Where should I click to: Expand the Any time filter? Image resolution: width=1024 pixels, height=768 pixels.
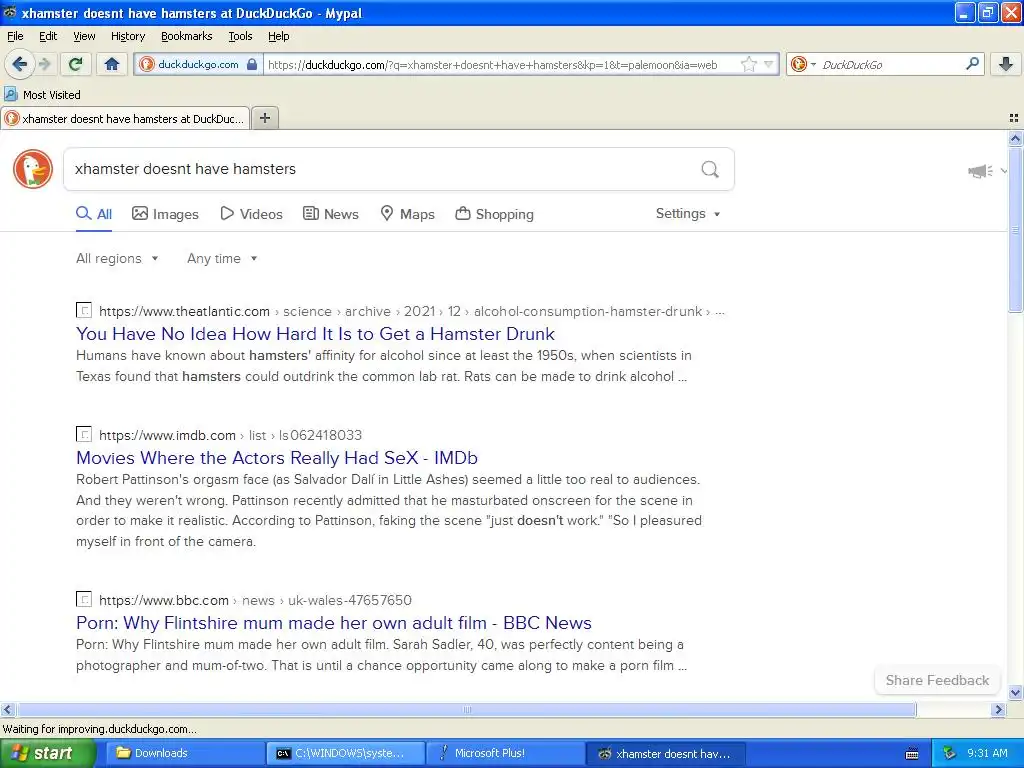click(222, 259)
